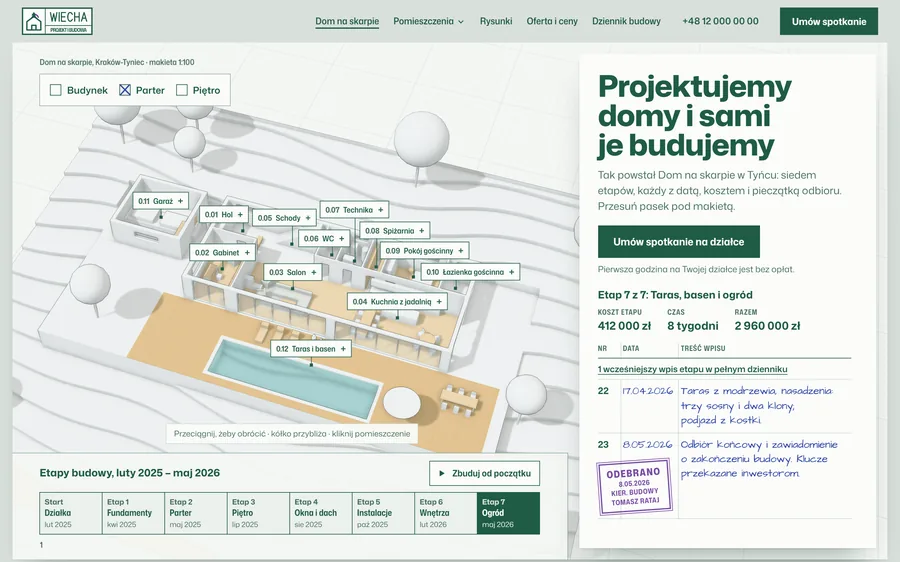Screen dimensions: 900x562
Task: Click the 17.04.2026 log entry date
Action: tap(647, 391)
